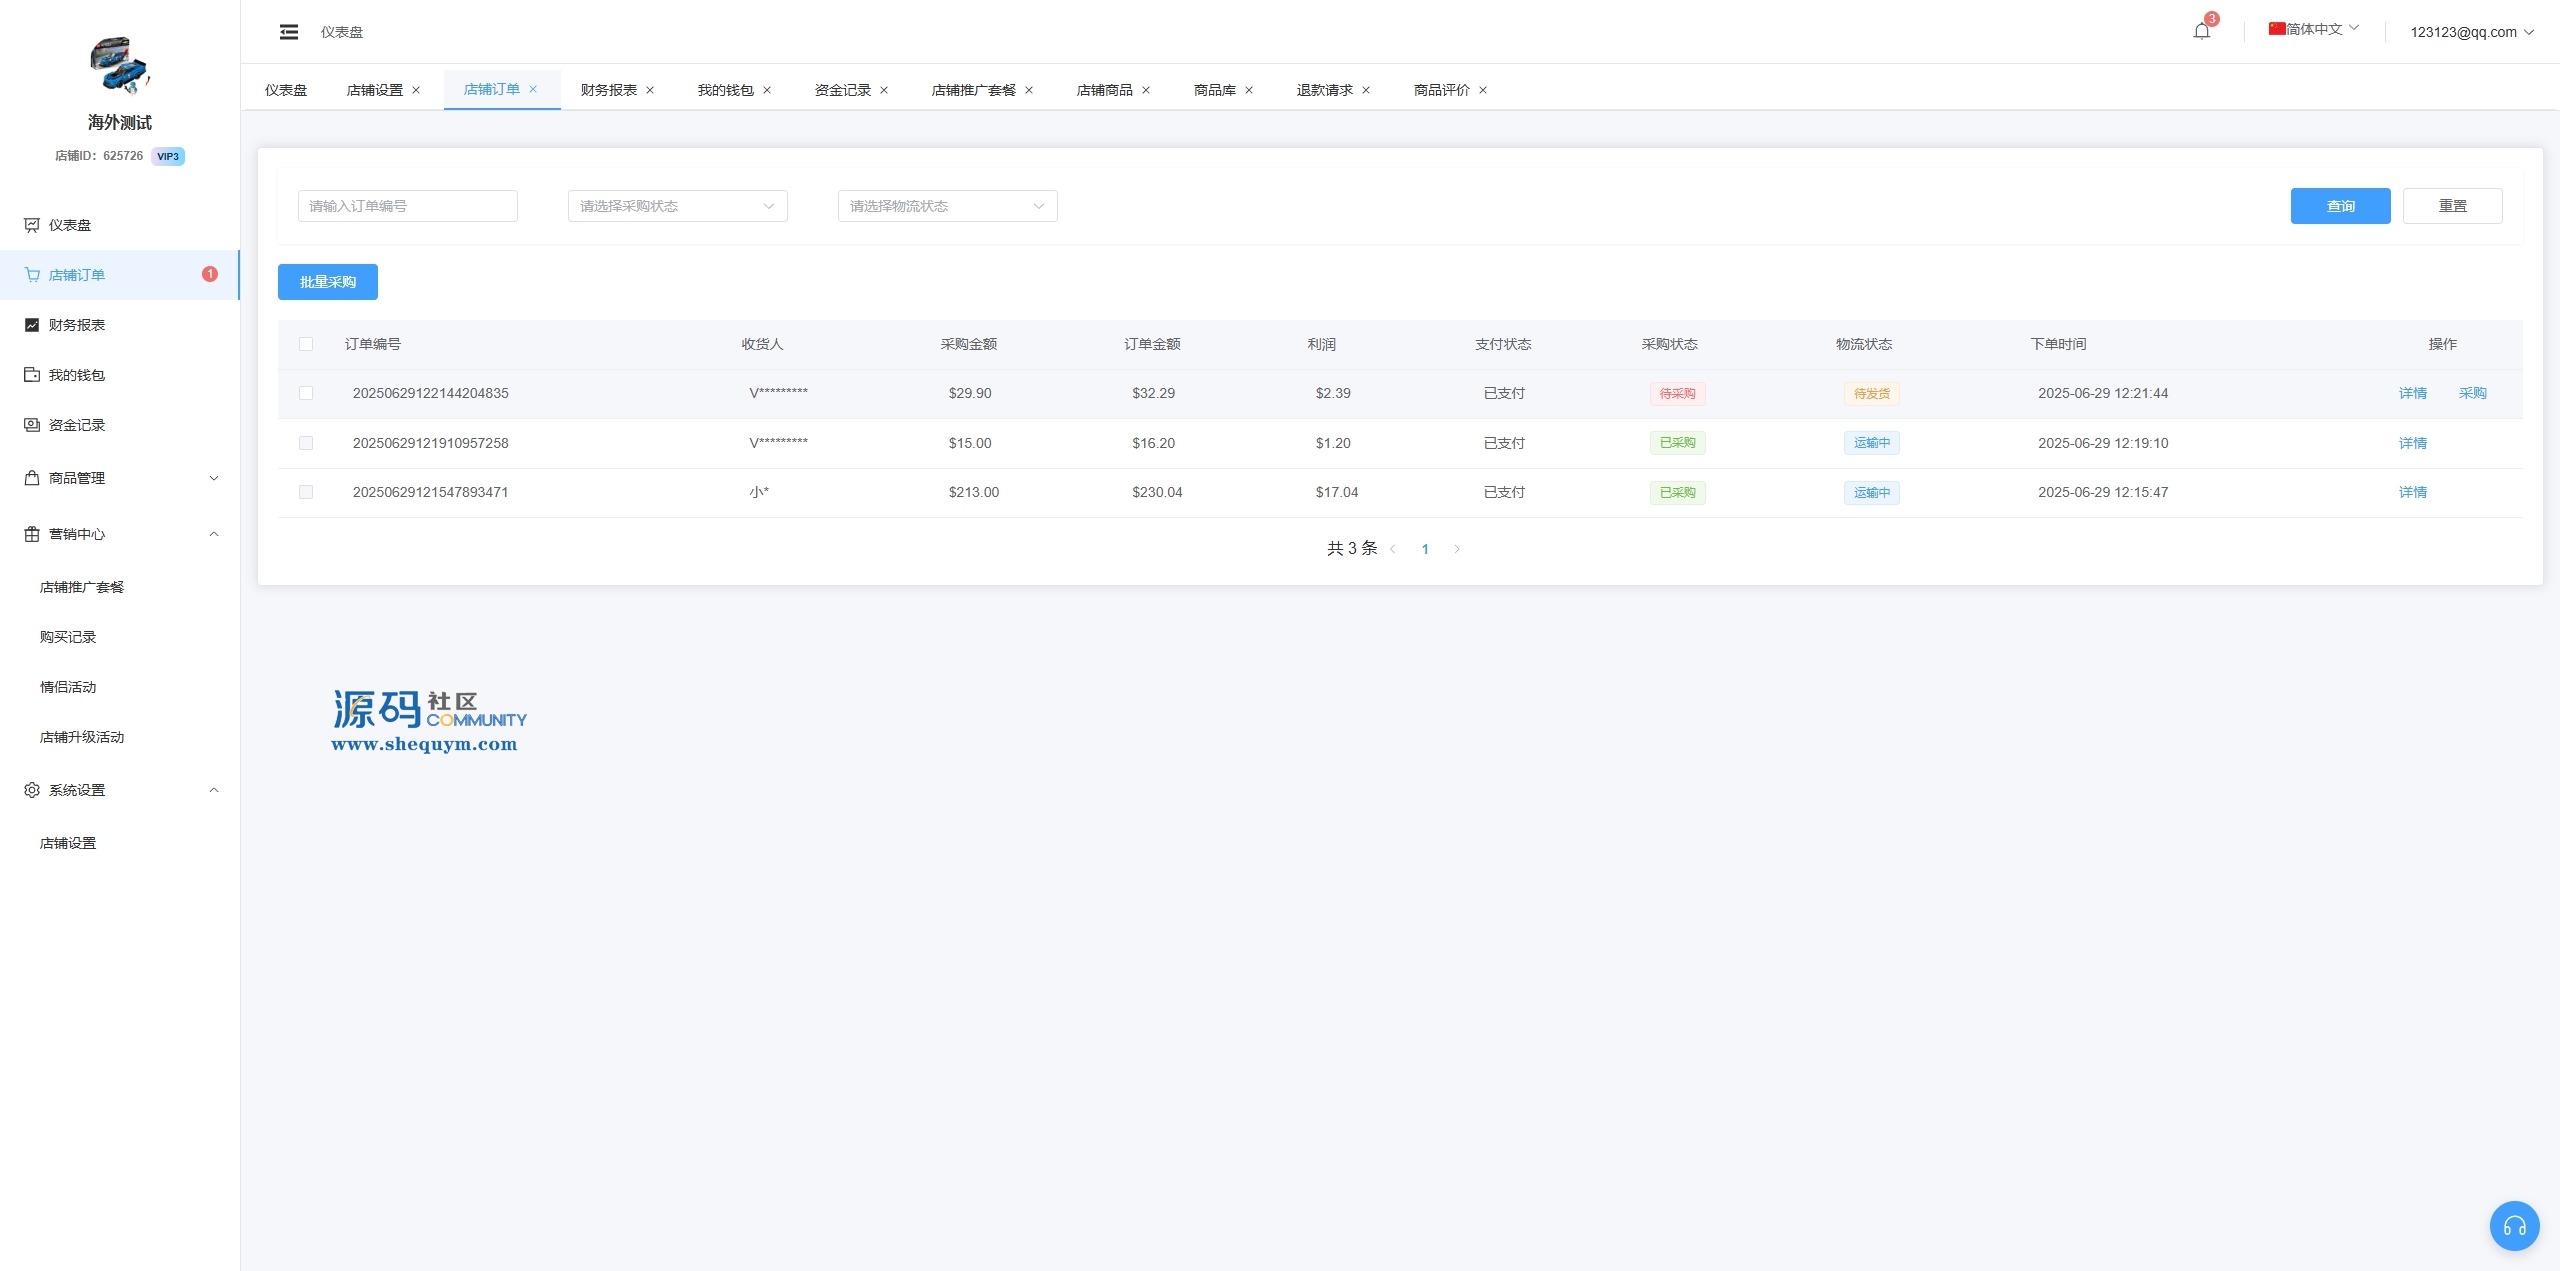Click the wallet icon in the sidebar
This screenshot has width=2560, height=1271.
click(32, 375)
